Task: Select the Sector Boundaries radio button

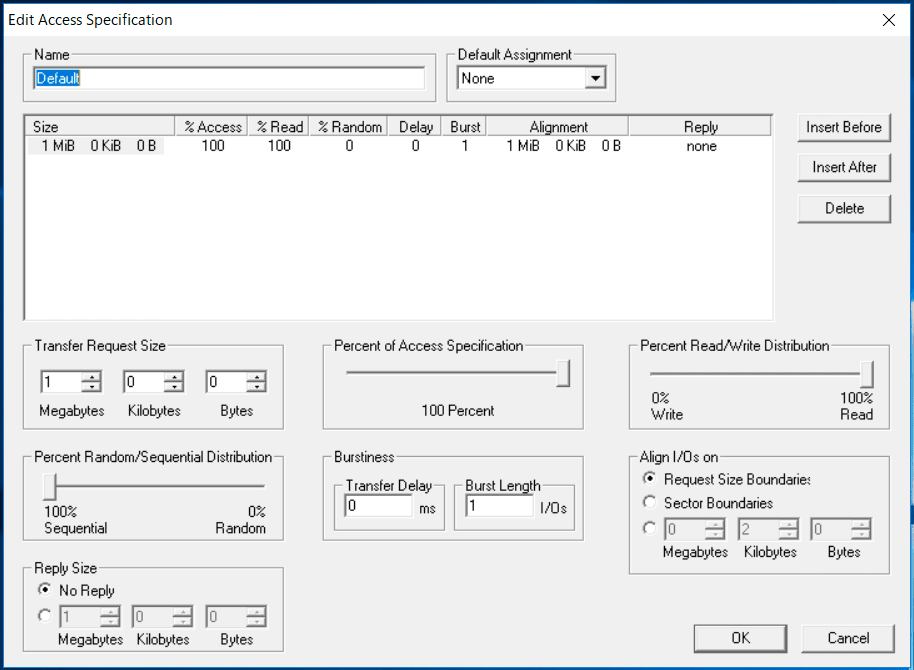Action: click(x=649, y=501)
